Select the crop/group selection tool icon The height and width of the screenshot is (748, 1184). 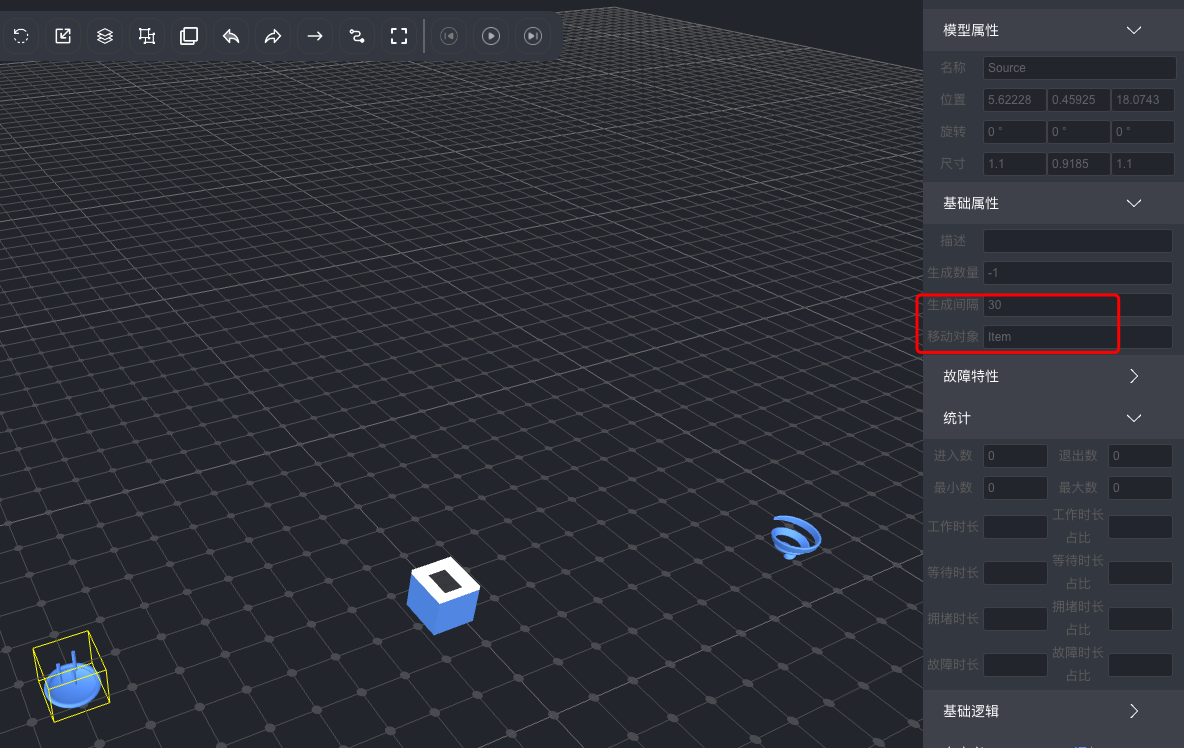[x=147, y=36]
